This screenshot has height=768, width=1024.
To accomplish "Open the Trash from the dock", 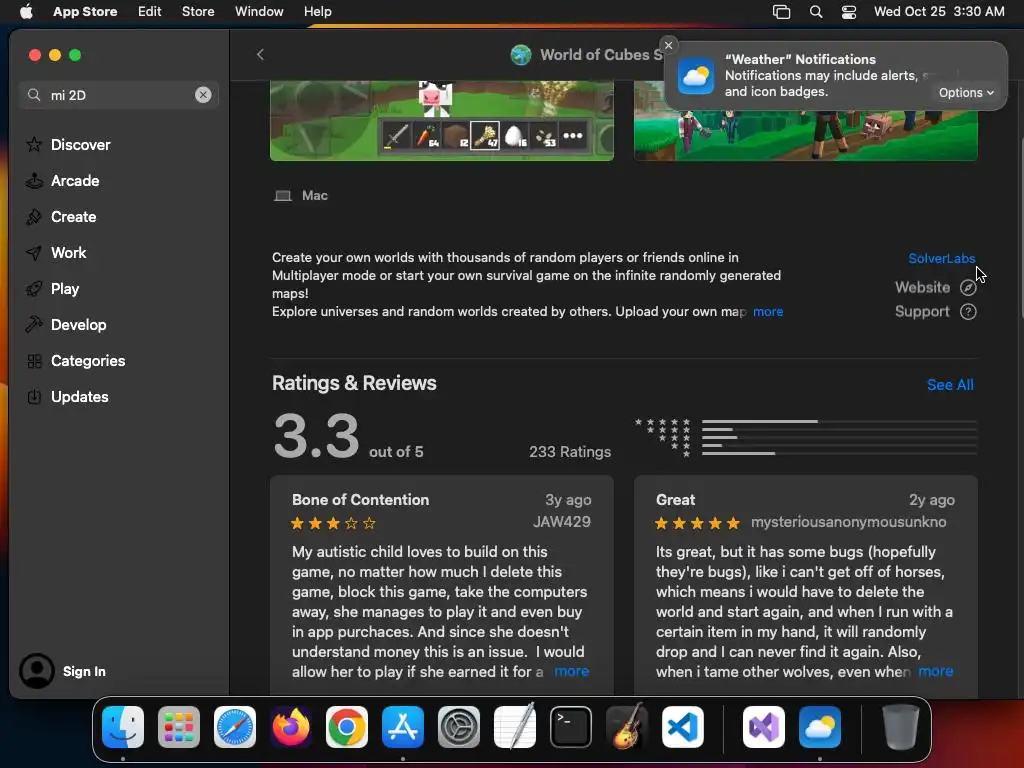I will [x=901, y=727].
